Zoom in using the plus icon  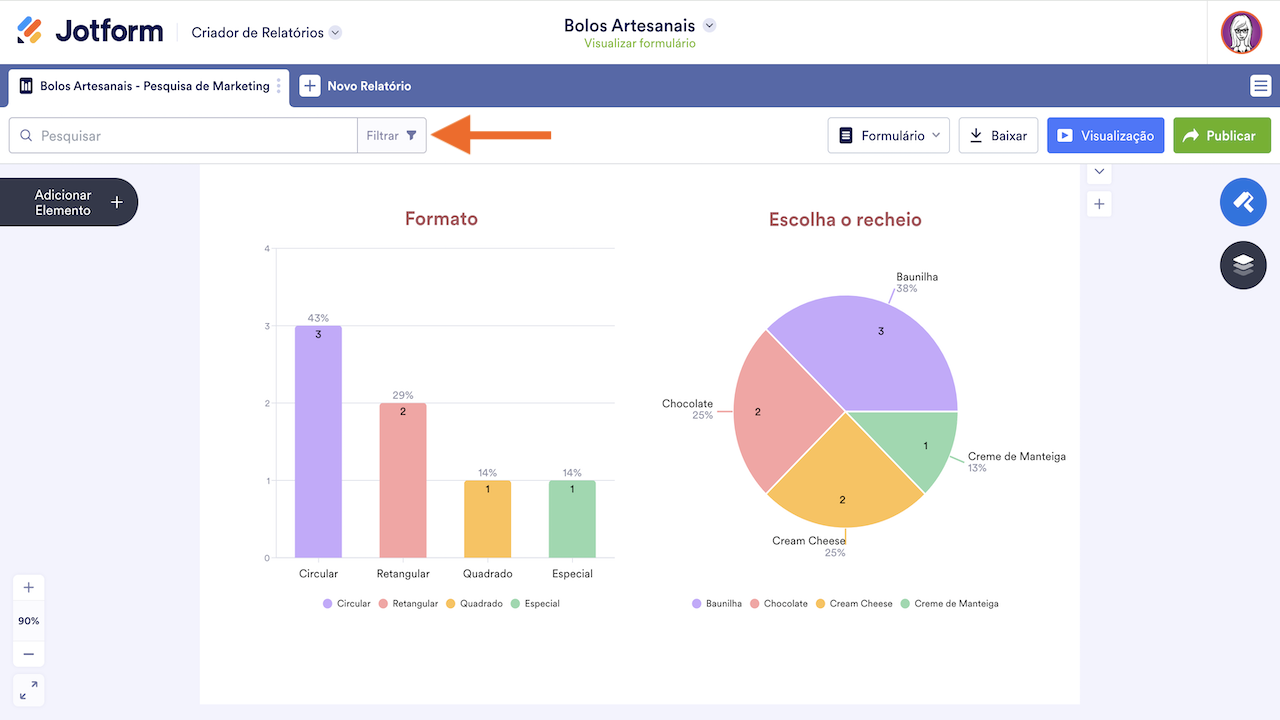pos(28,587)
